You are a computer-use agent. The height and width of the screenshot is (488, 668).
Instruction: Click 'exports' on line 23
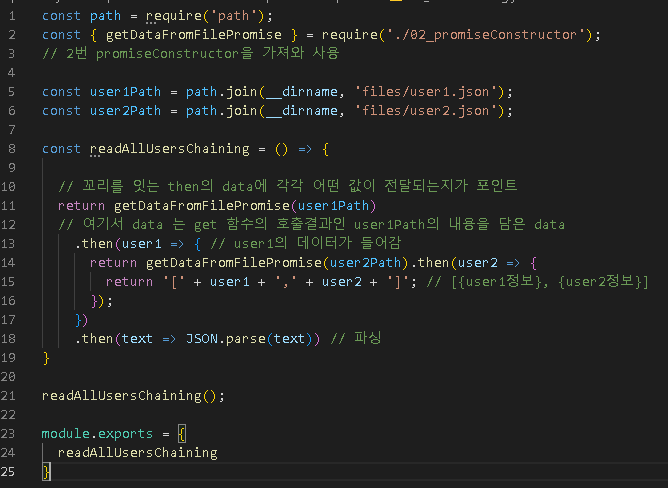pyautogui.click(x=125, y=434)
